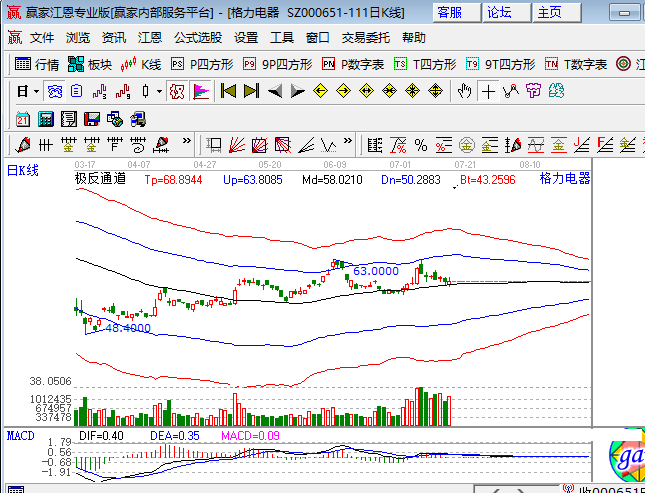Expand the first drawing toolbar overflow chevron
645x493 pixels.
pos(187,141)
